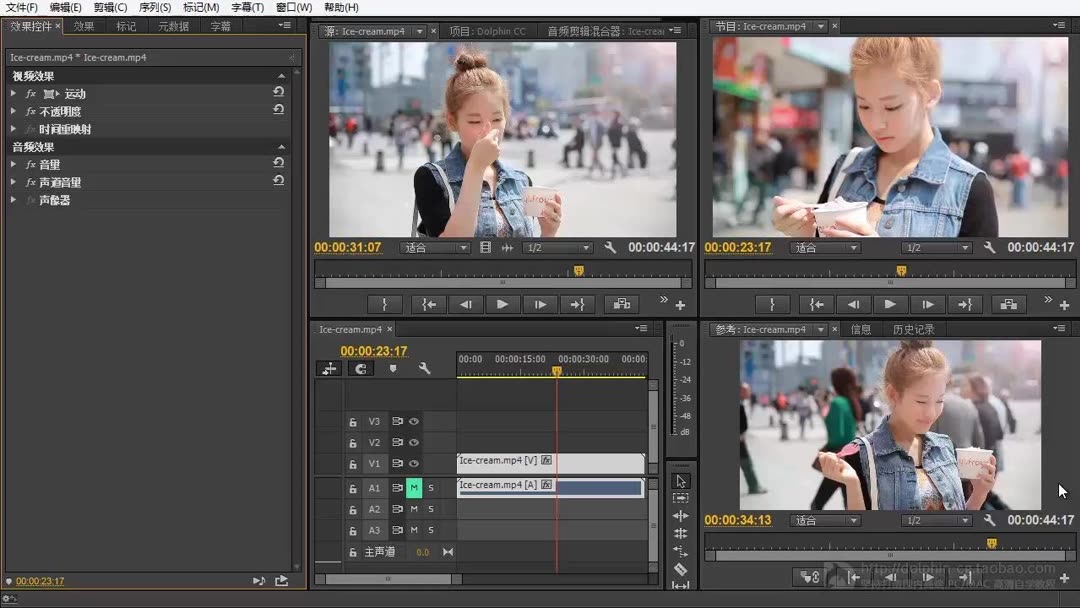This screenshot has height=608, width=1080.
Task: Select the Razor tool in tools panel
Action: coord(680,569)
